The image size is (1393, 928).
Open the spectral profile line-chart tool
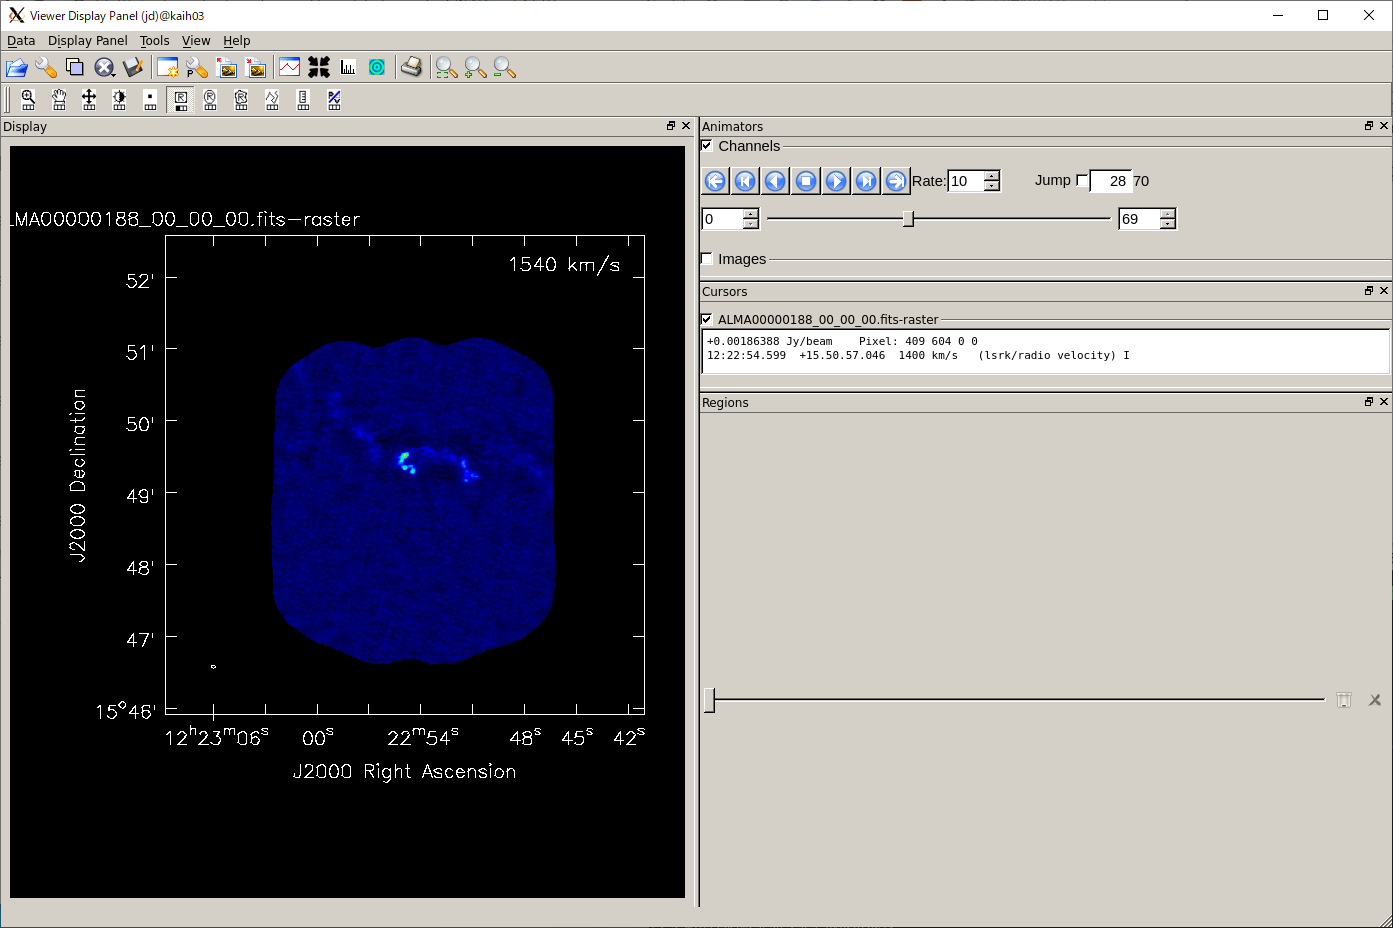[290, 67]
